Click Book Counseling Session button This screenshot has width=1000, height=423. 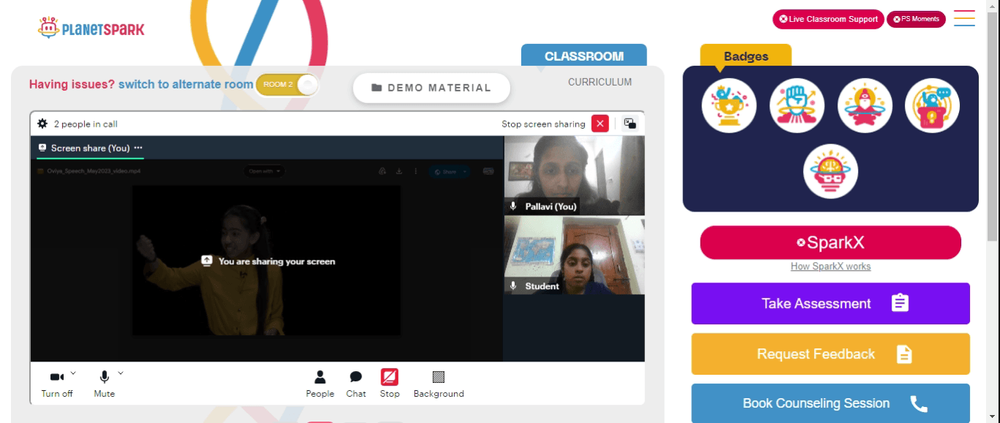coord(830,403)
